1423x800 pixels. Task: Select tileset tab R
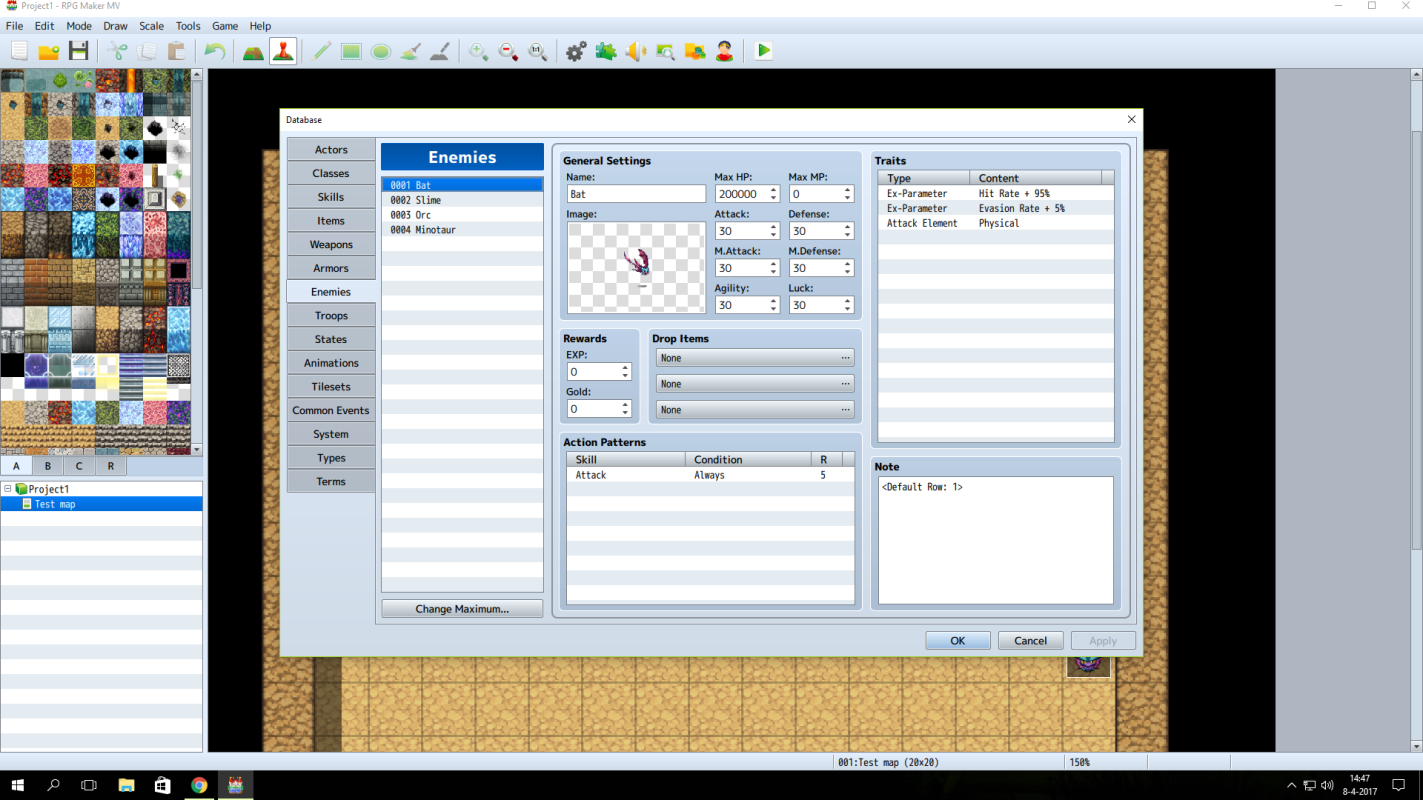[x=111, y=466]
